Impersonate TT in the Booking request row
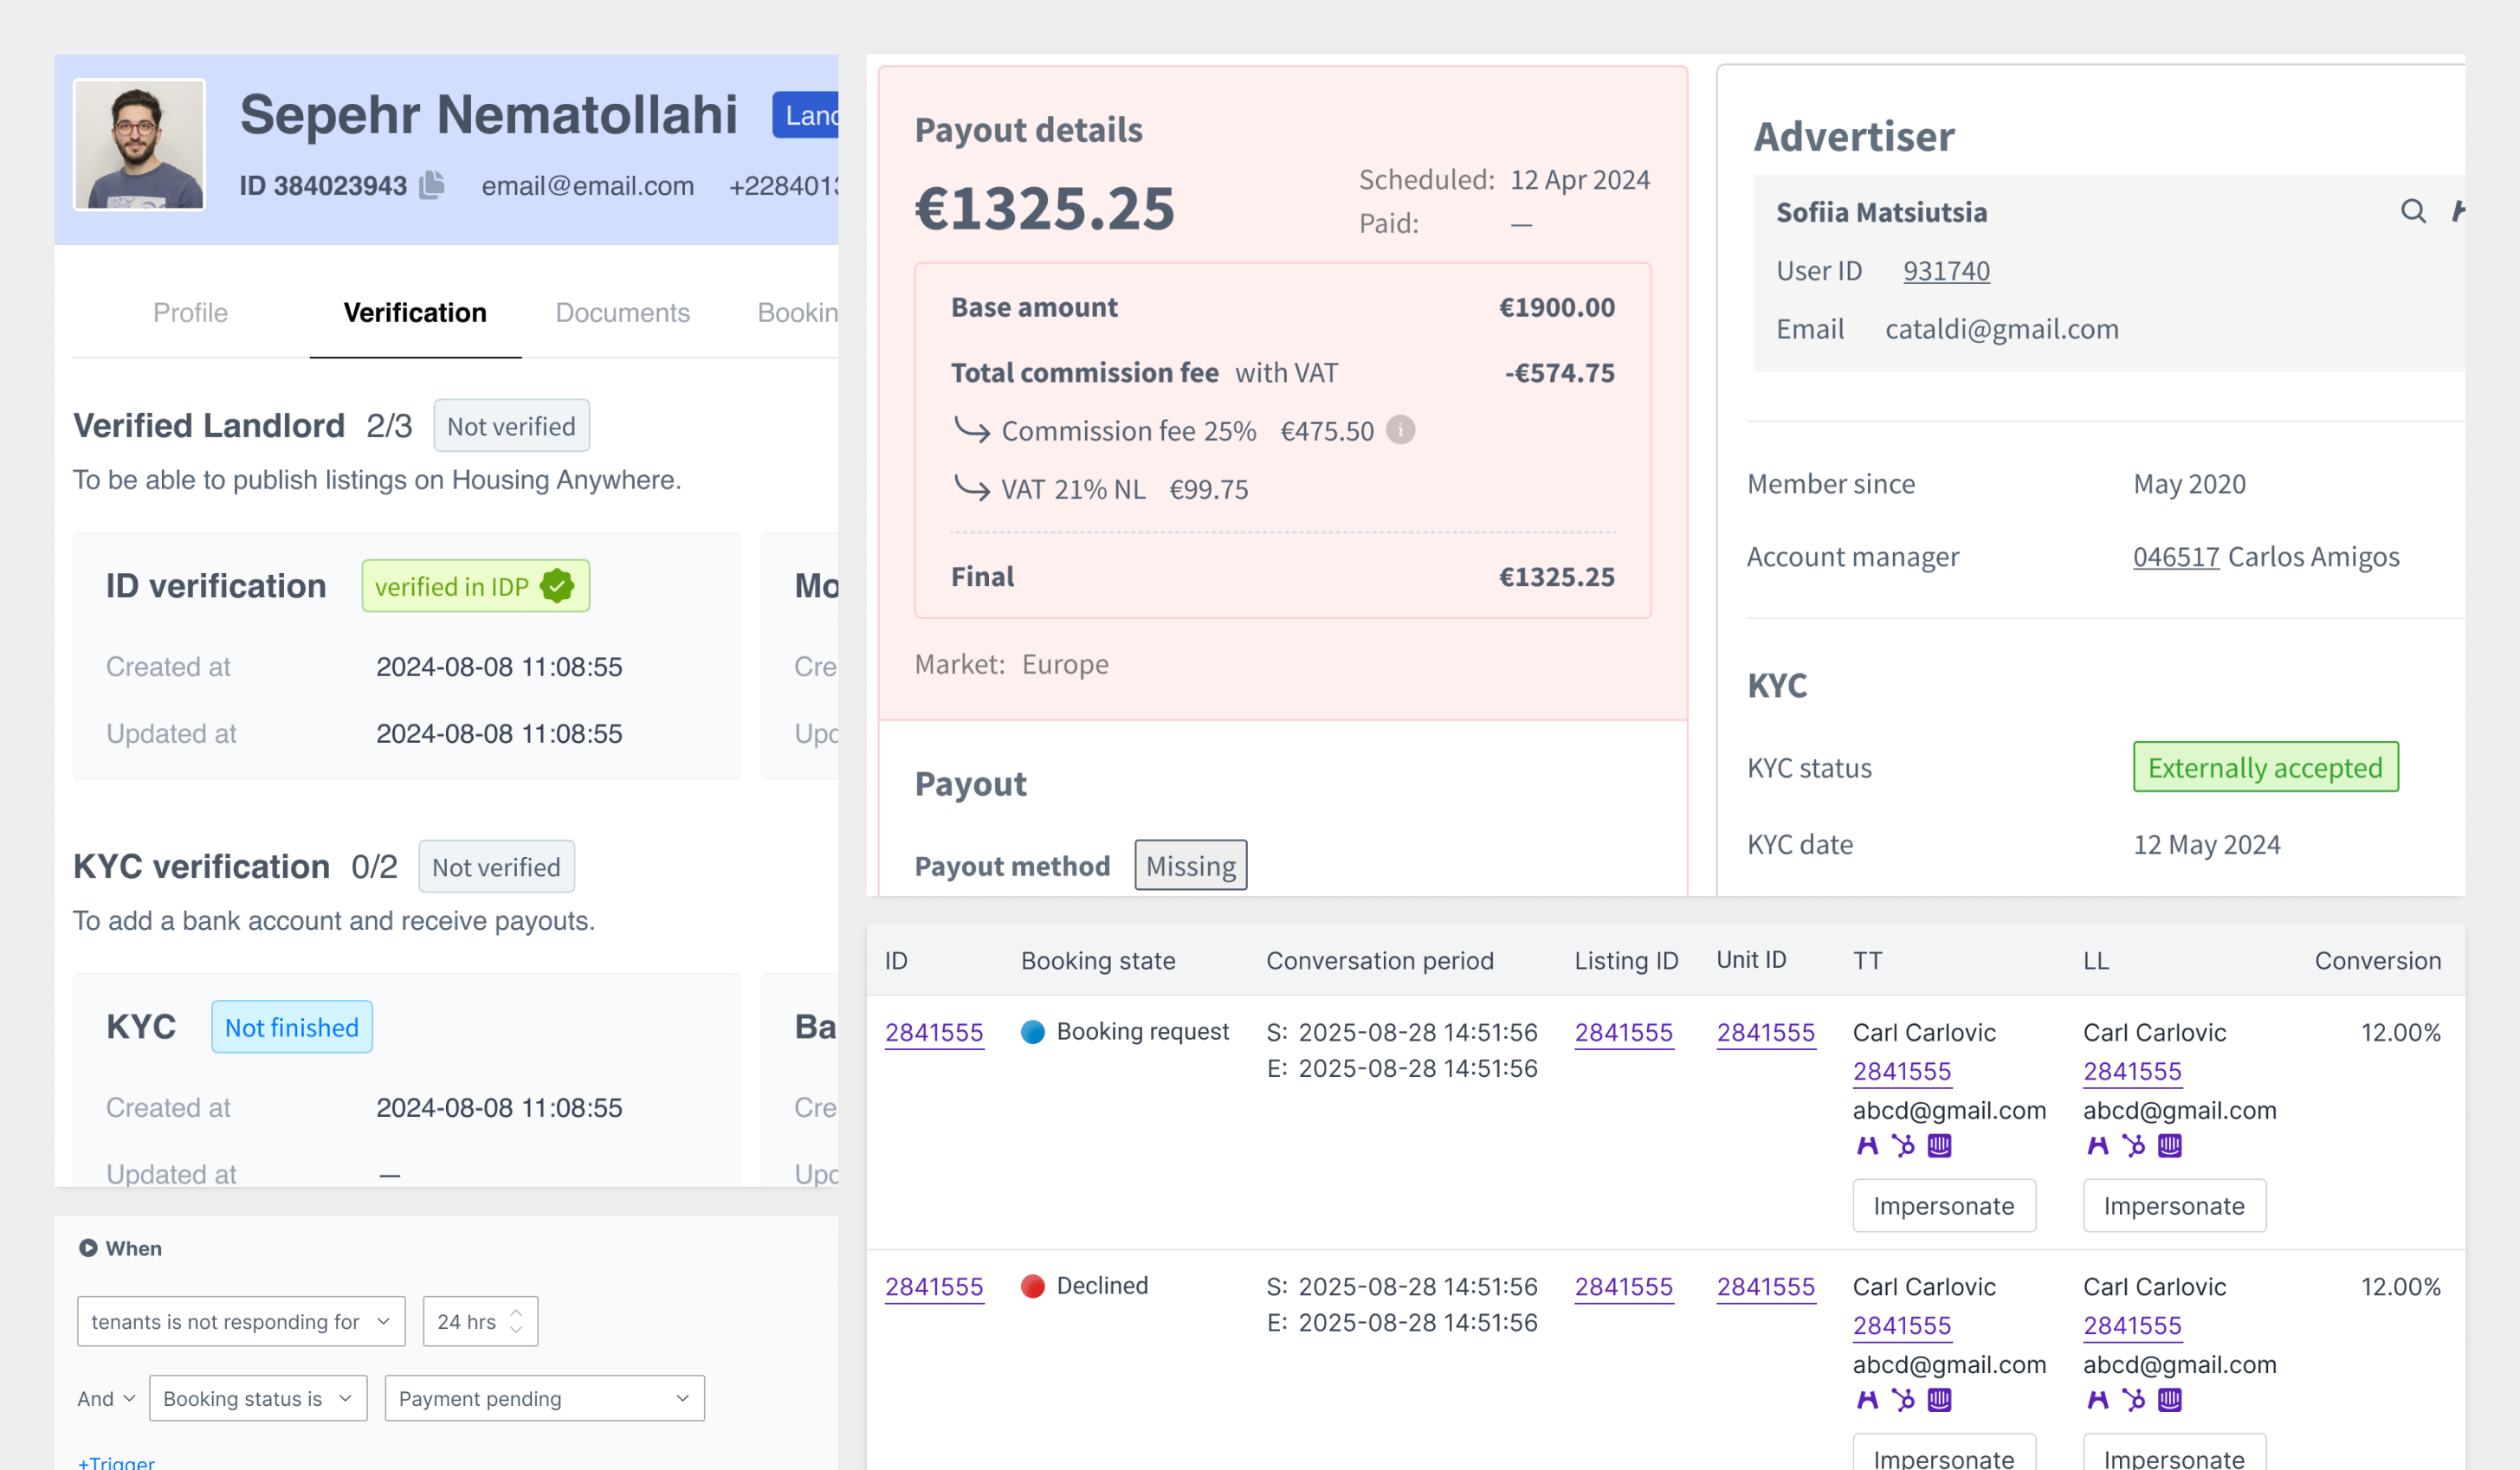The image size is (2520, 1470). [1943, 1206]
